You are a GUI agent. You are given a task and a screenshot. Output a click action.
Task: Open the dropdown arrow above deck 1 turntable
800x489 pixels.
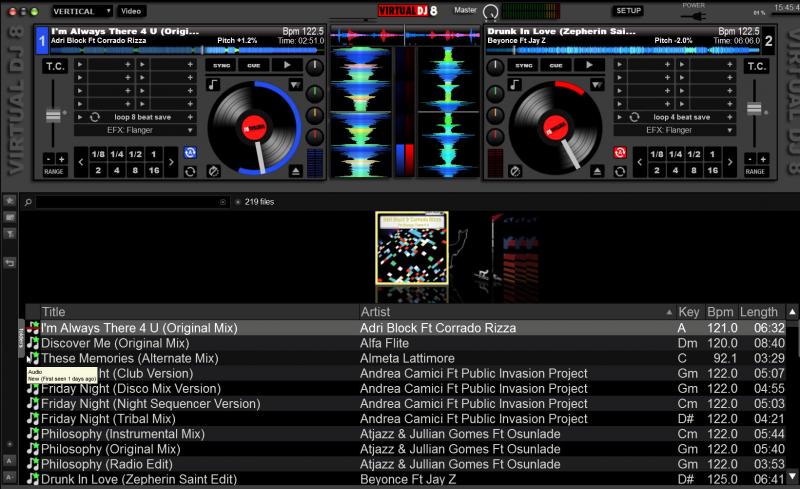pos(295,84)
